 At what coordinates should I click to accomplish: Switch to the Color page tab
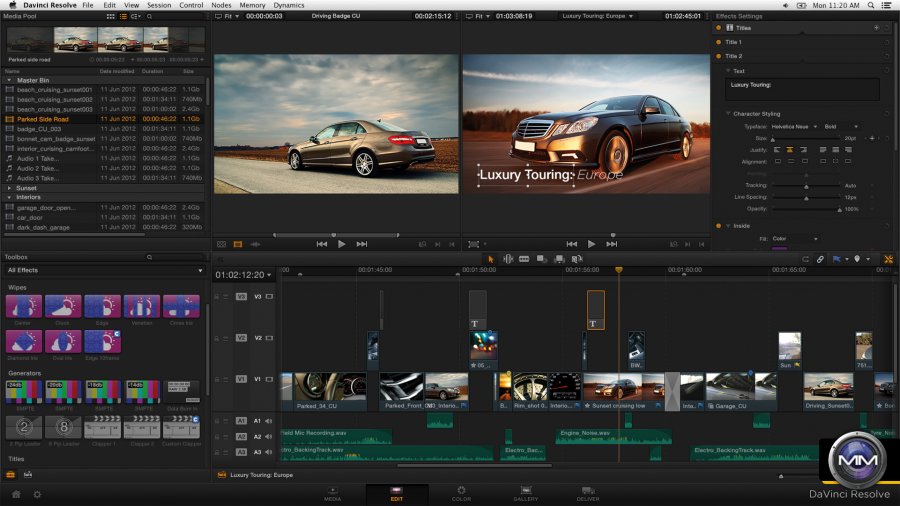[461, 494]
